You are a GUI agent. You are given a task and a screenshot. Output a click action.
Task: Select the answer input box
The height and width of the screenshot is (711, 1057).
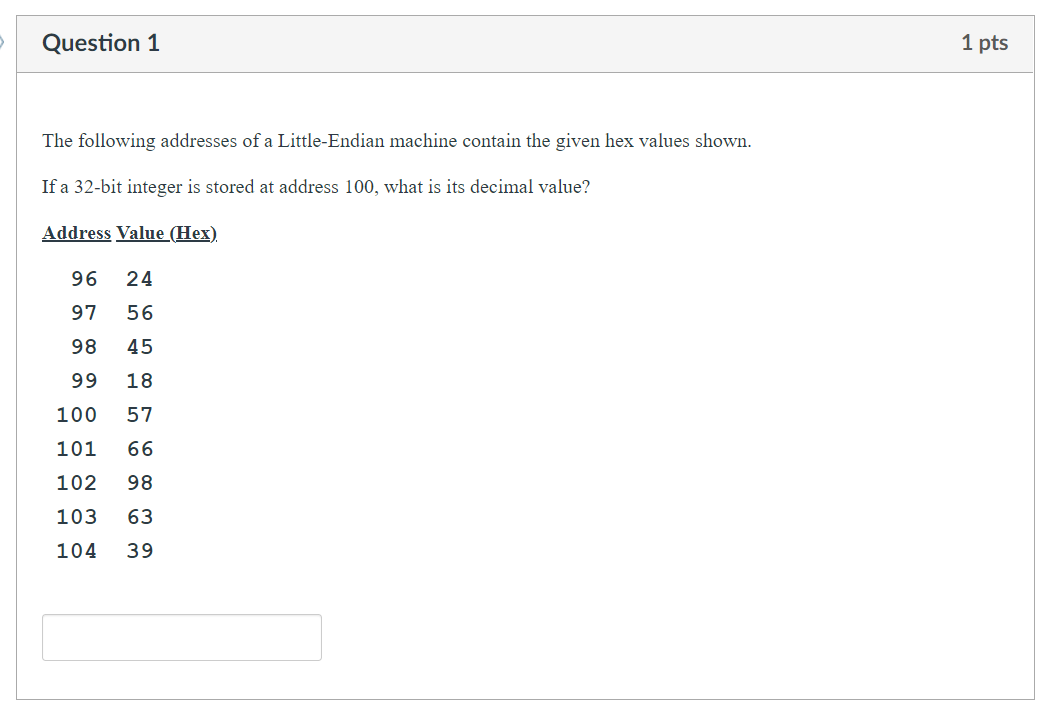181,637
